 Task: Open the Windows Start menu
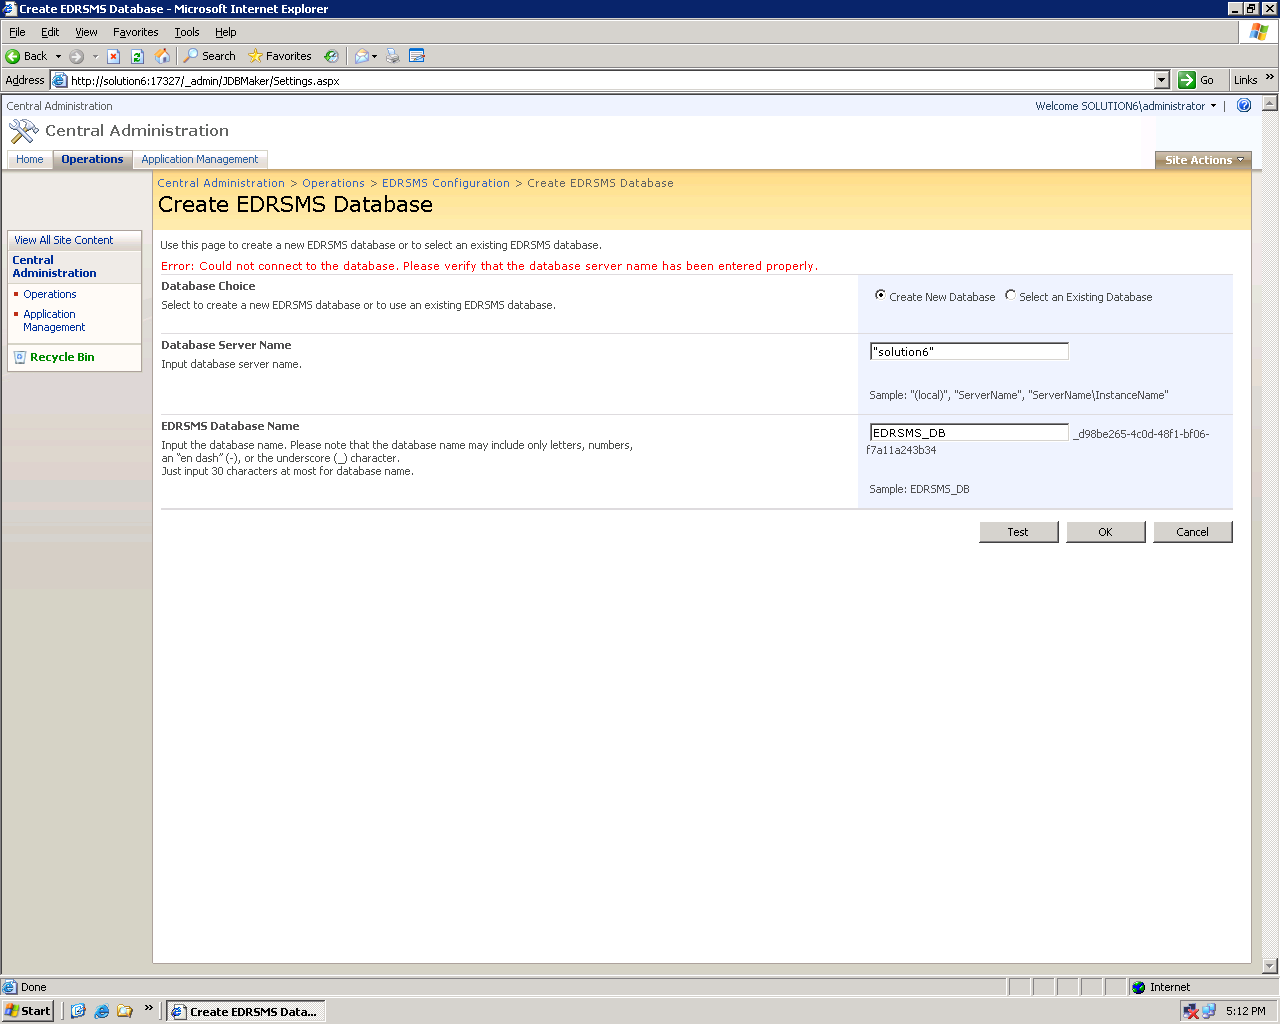pos(28,1011)
